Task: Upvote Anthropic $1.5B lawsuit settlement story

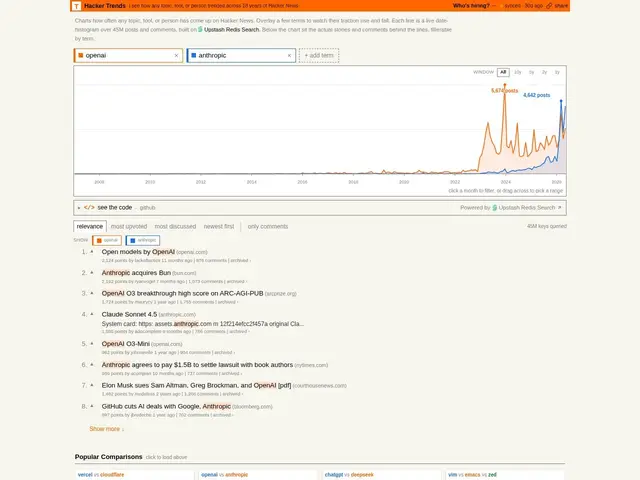Action: [92, 364]
